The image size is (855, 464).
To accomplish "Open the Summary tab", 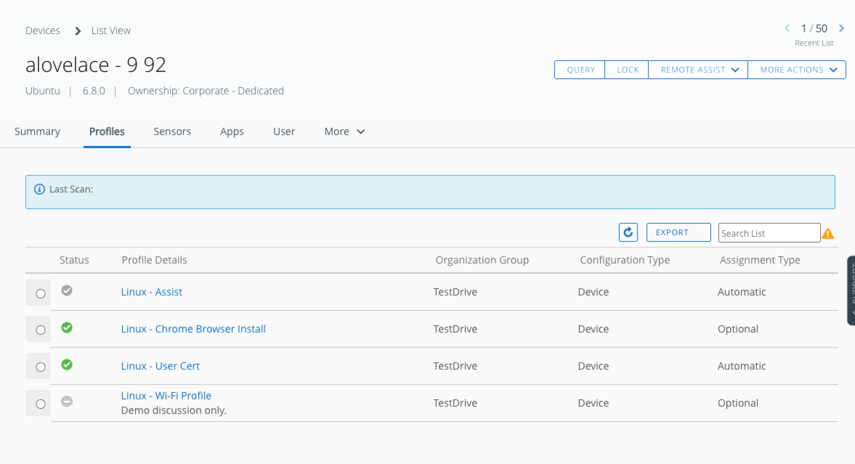I will tap(37, 132).
